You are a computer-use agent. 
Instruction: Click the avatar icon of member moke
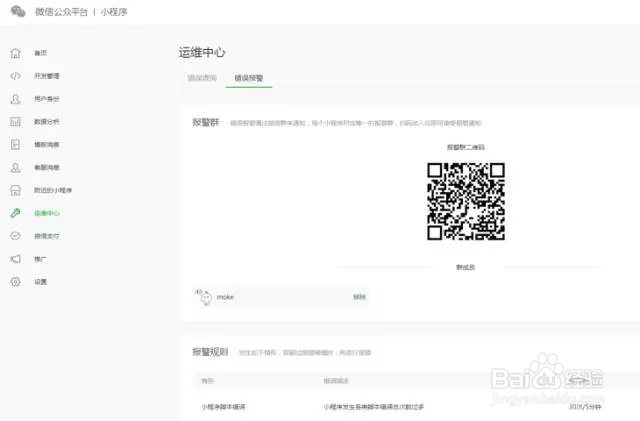[x=204, y=297]
